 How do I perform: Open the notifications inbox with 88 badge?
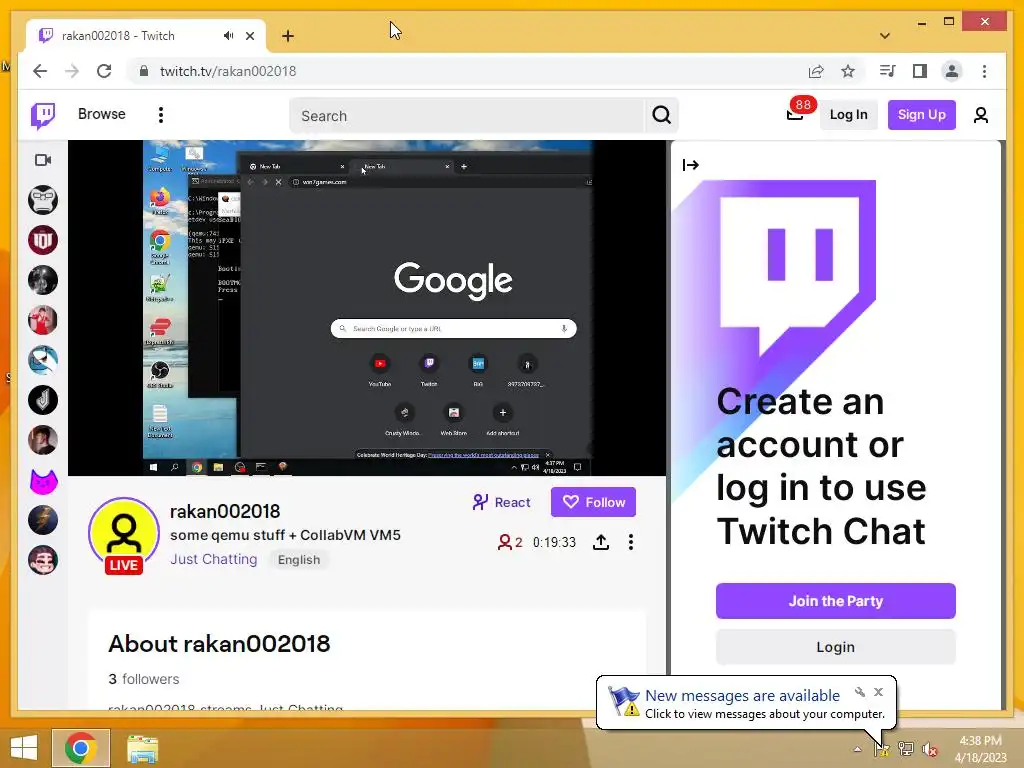coord(795,115)
